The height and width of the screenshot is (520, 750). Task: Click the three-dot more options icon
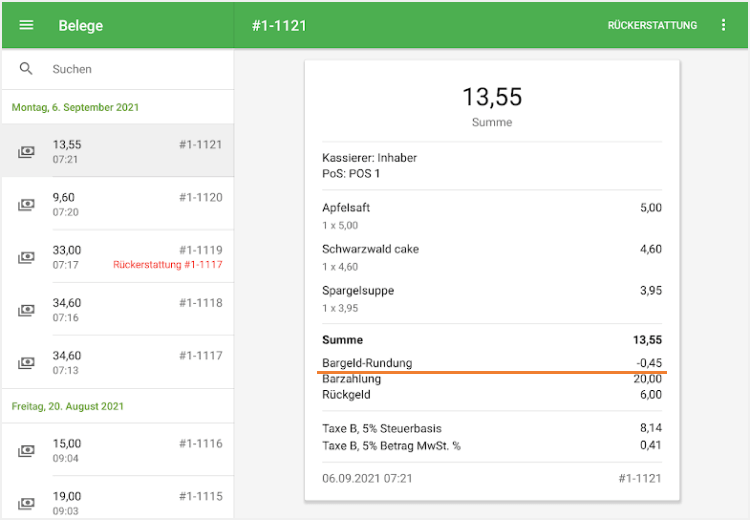point(724,25)
